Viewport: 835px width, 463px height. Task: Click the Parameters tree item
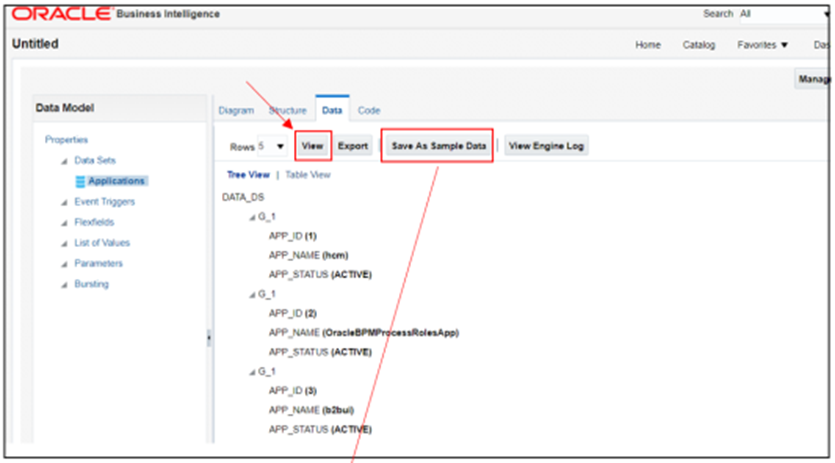coord(99,264)
